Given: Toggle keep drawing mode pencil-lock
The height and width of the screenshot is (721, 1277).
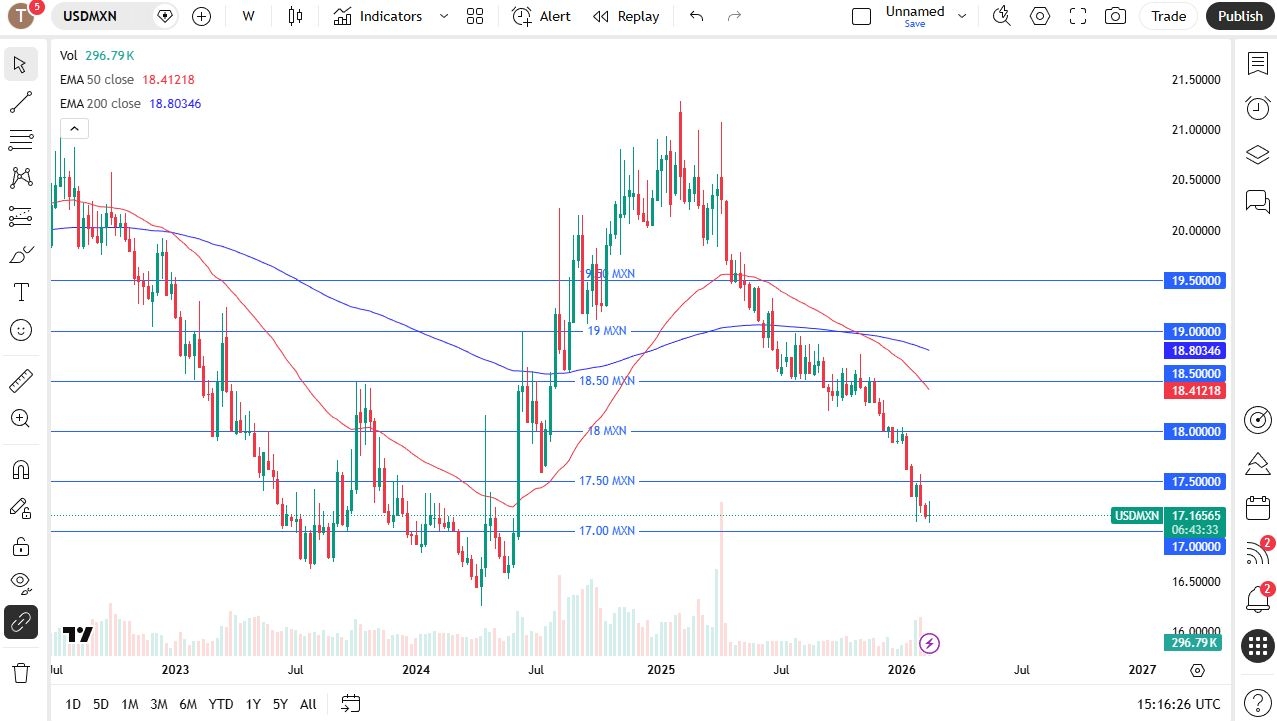Looking at the screenshot, I should (20, 508).
